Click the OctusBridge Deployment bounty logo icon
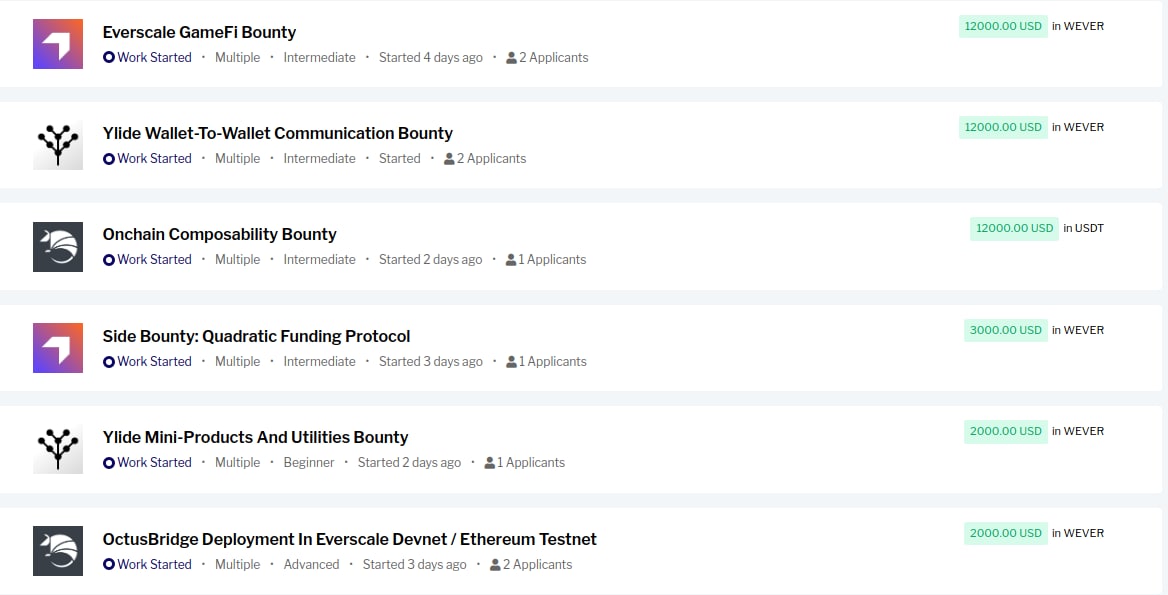1168x595 pixels. (58, 551)
